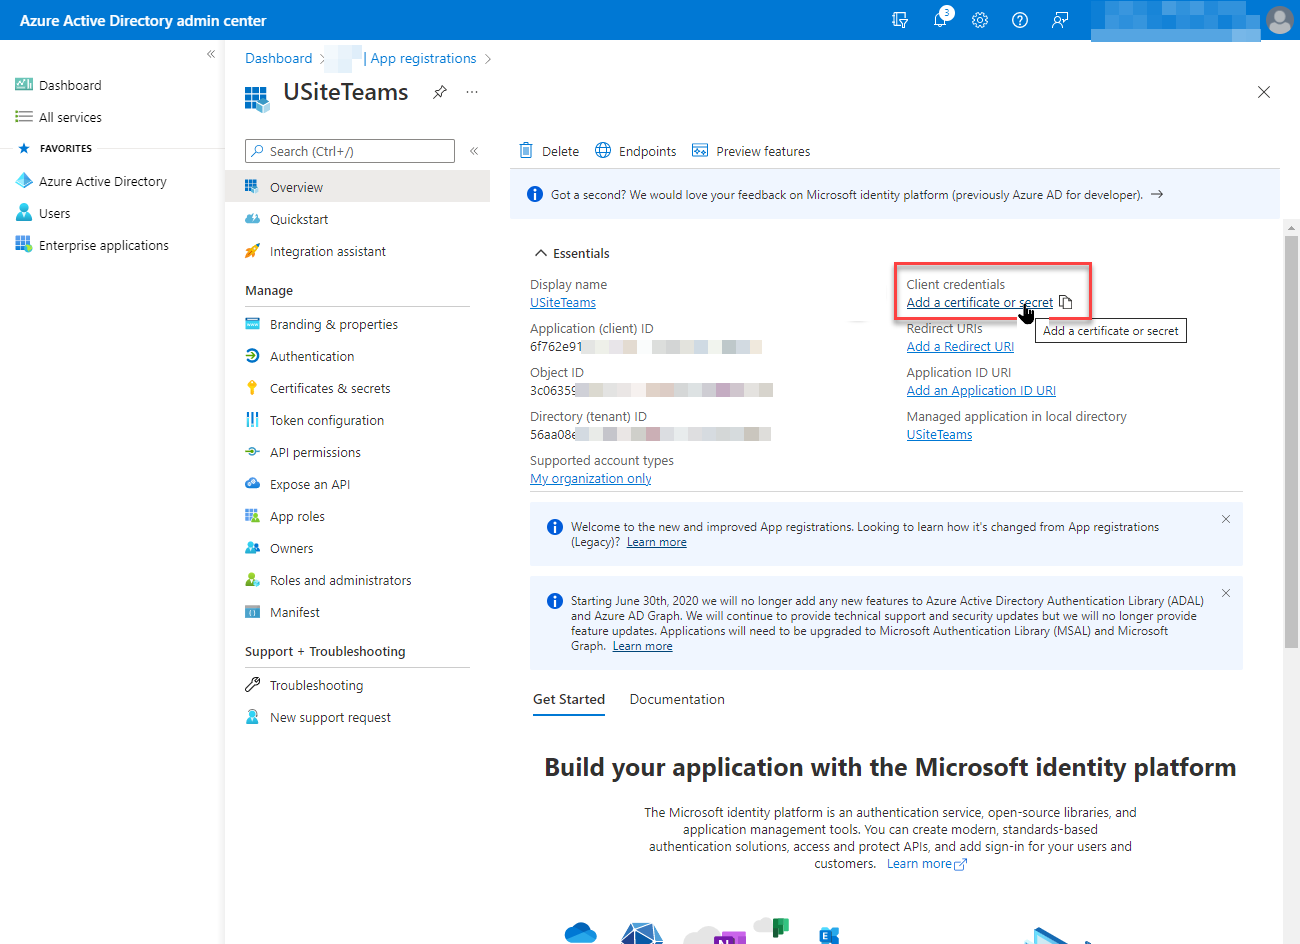This screenshot has height=944, width=1300.
Task: Click Add an Application ID URI
Action: pos(981,391)
